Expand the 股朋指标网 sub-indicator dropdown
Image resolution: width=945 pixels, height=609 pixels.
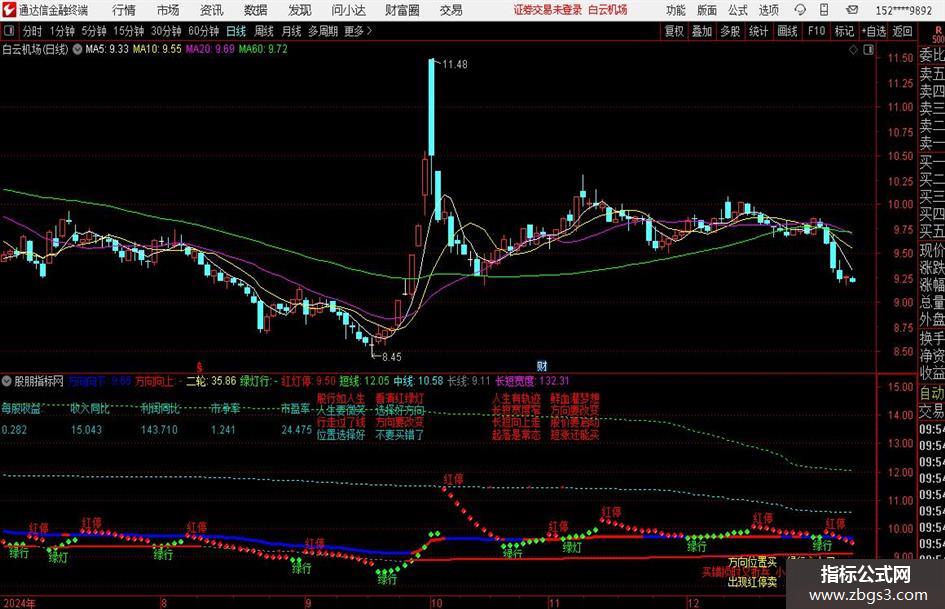coord(7,381)
